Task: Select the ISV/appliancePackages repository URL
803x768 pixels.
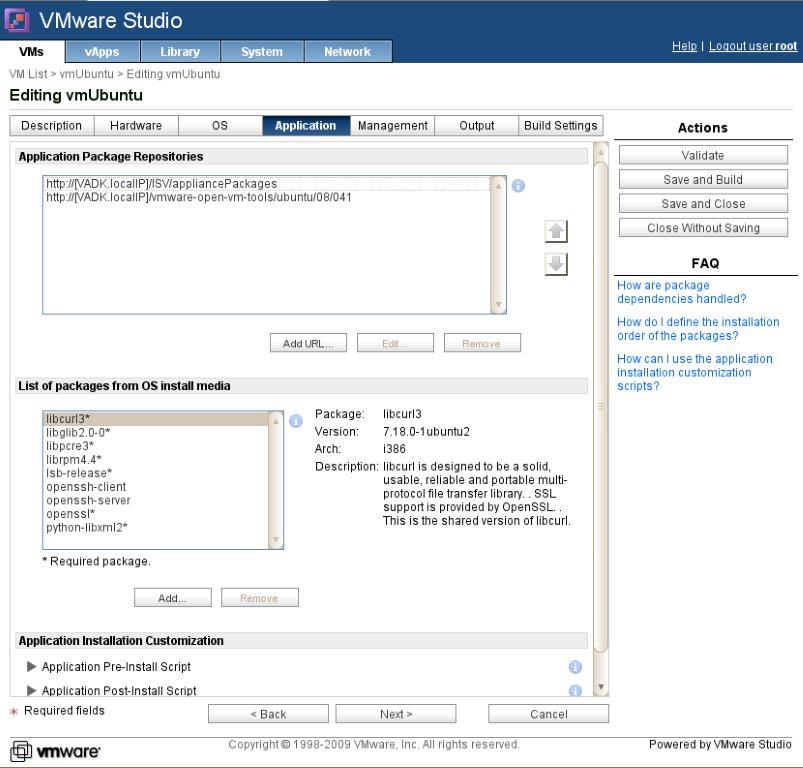Action: click(267, 183)
